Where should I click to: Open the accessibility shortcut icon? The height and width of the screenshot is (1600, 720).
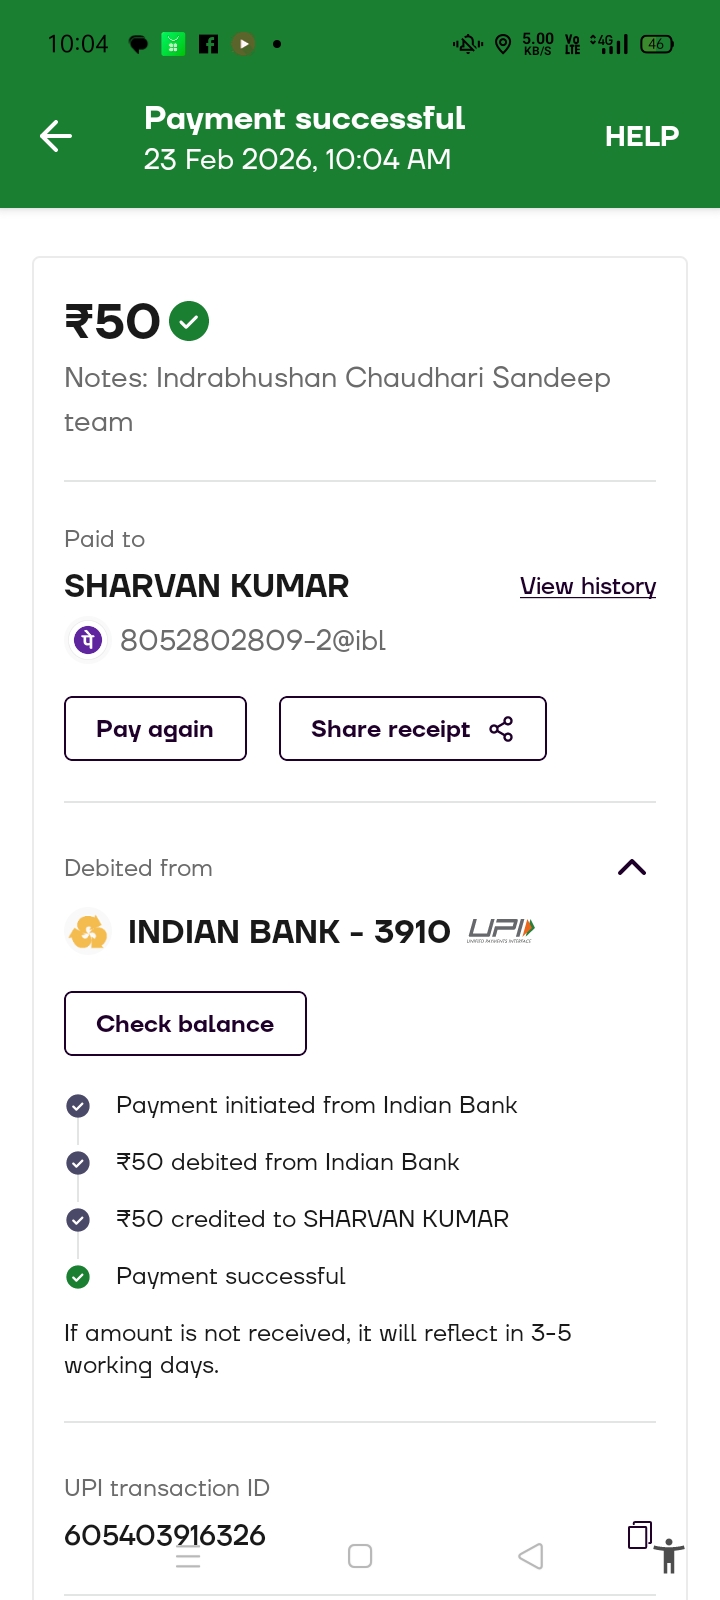[x=669, y=1556]
